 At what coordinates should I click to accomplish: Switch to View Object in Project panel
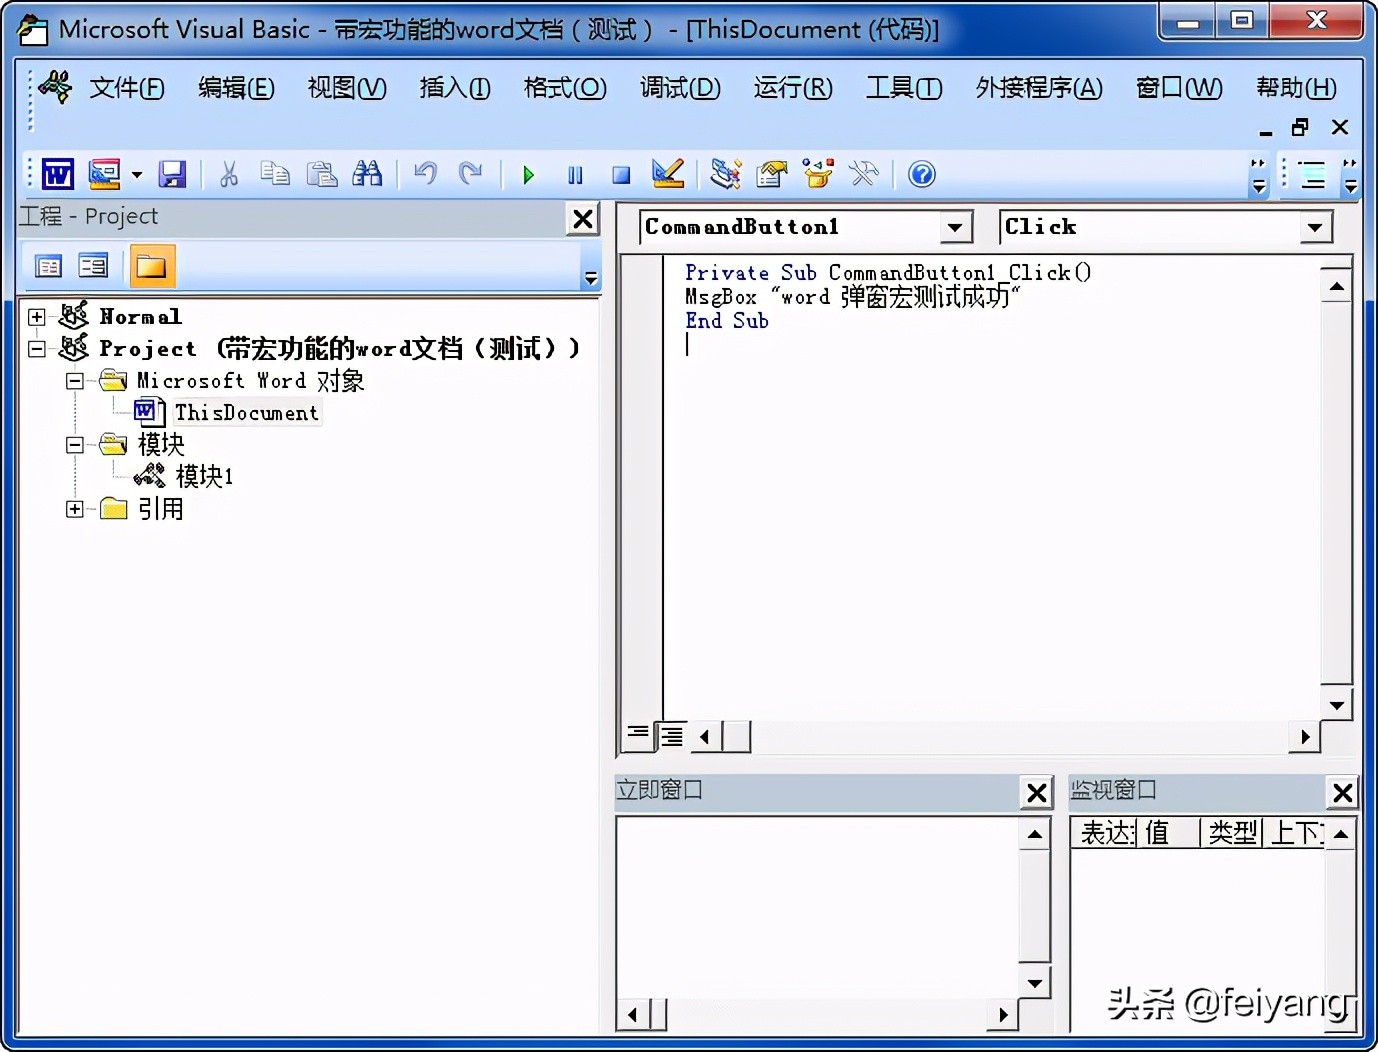pyautogui.click(x=93, y=265)
